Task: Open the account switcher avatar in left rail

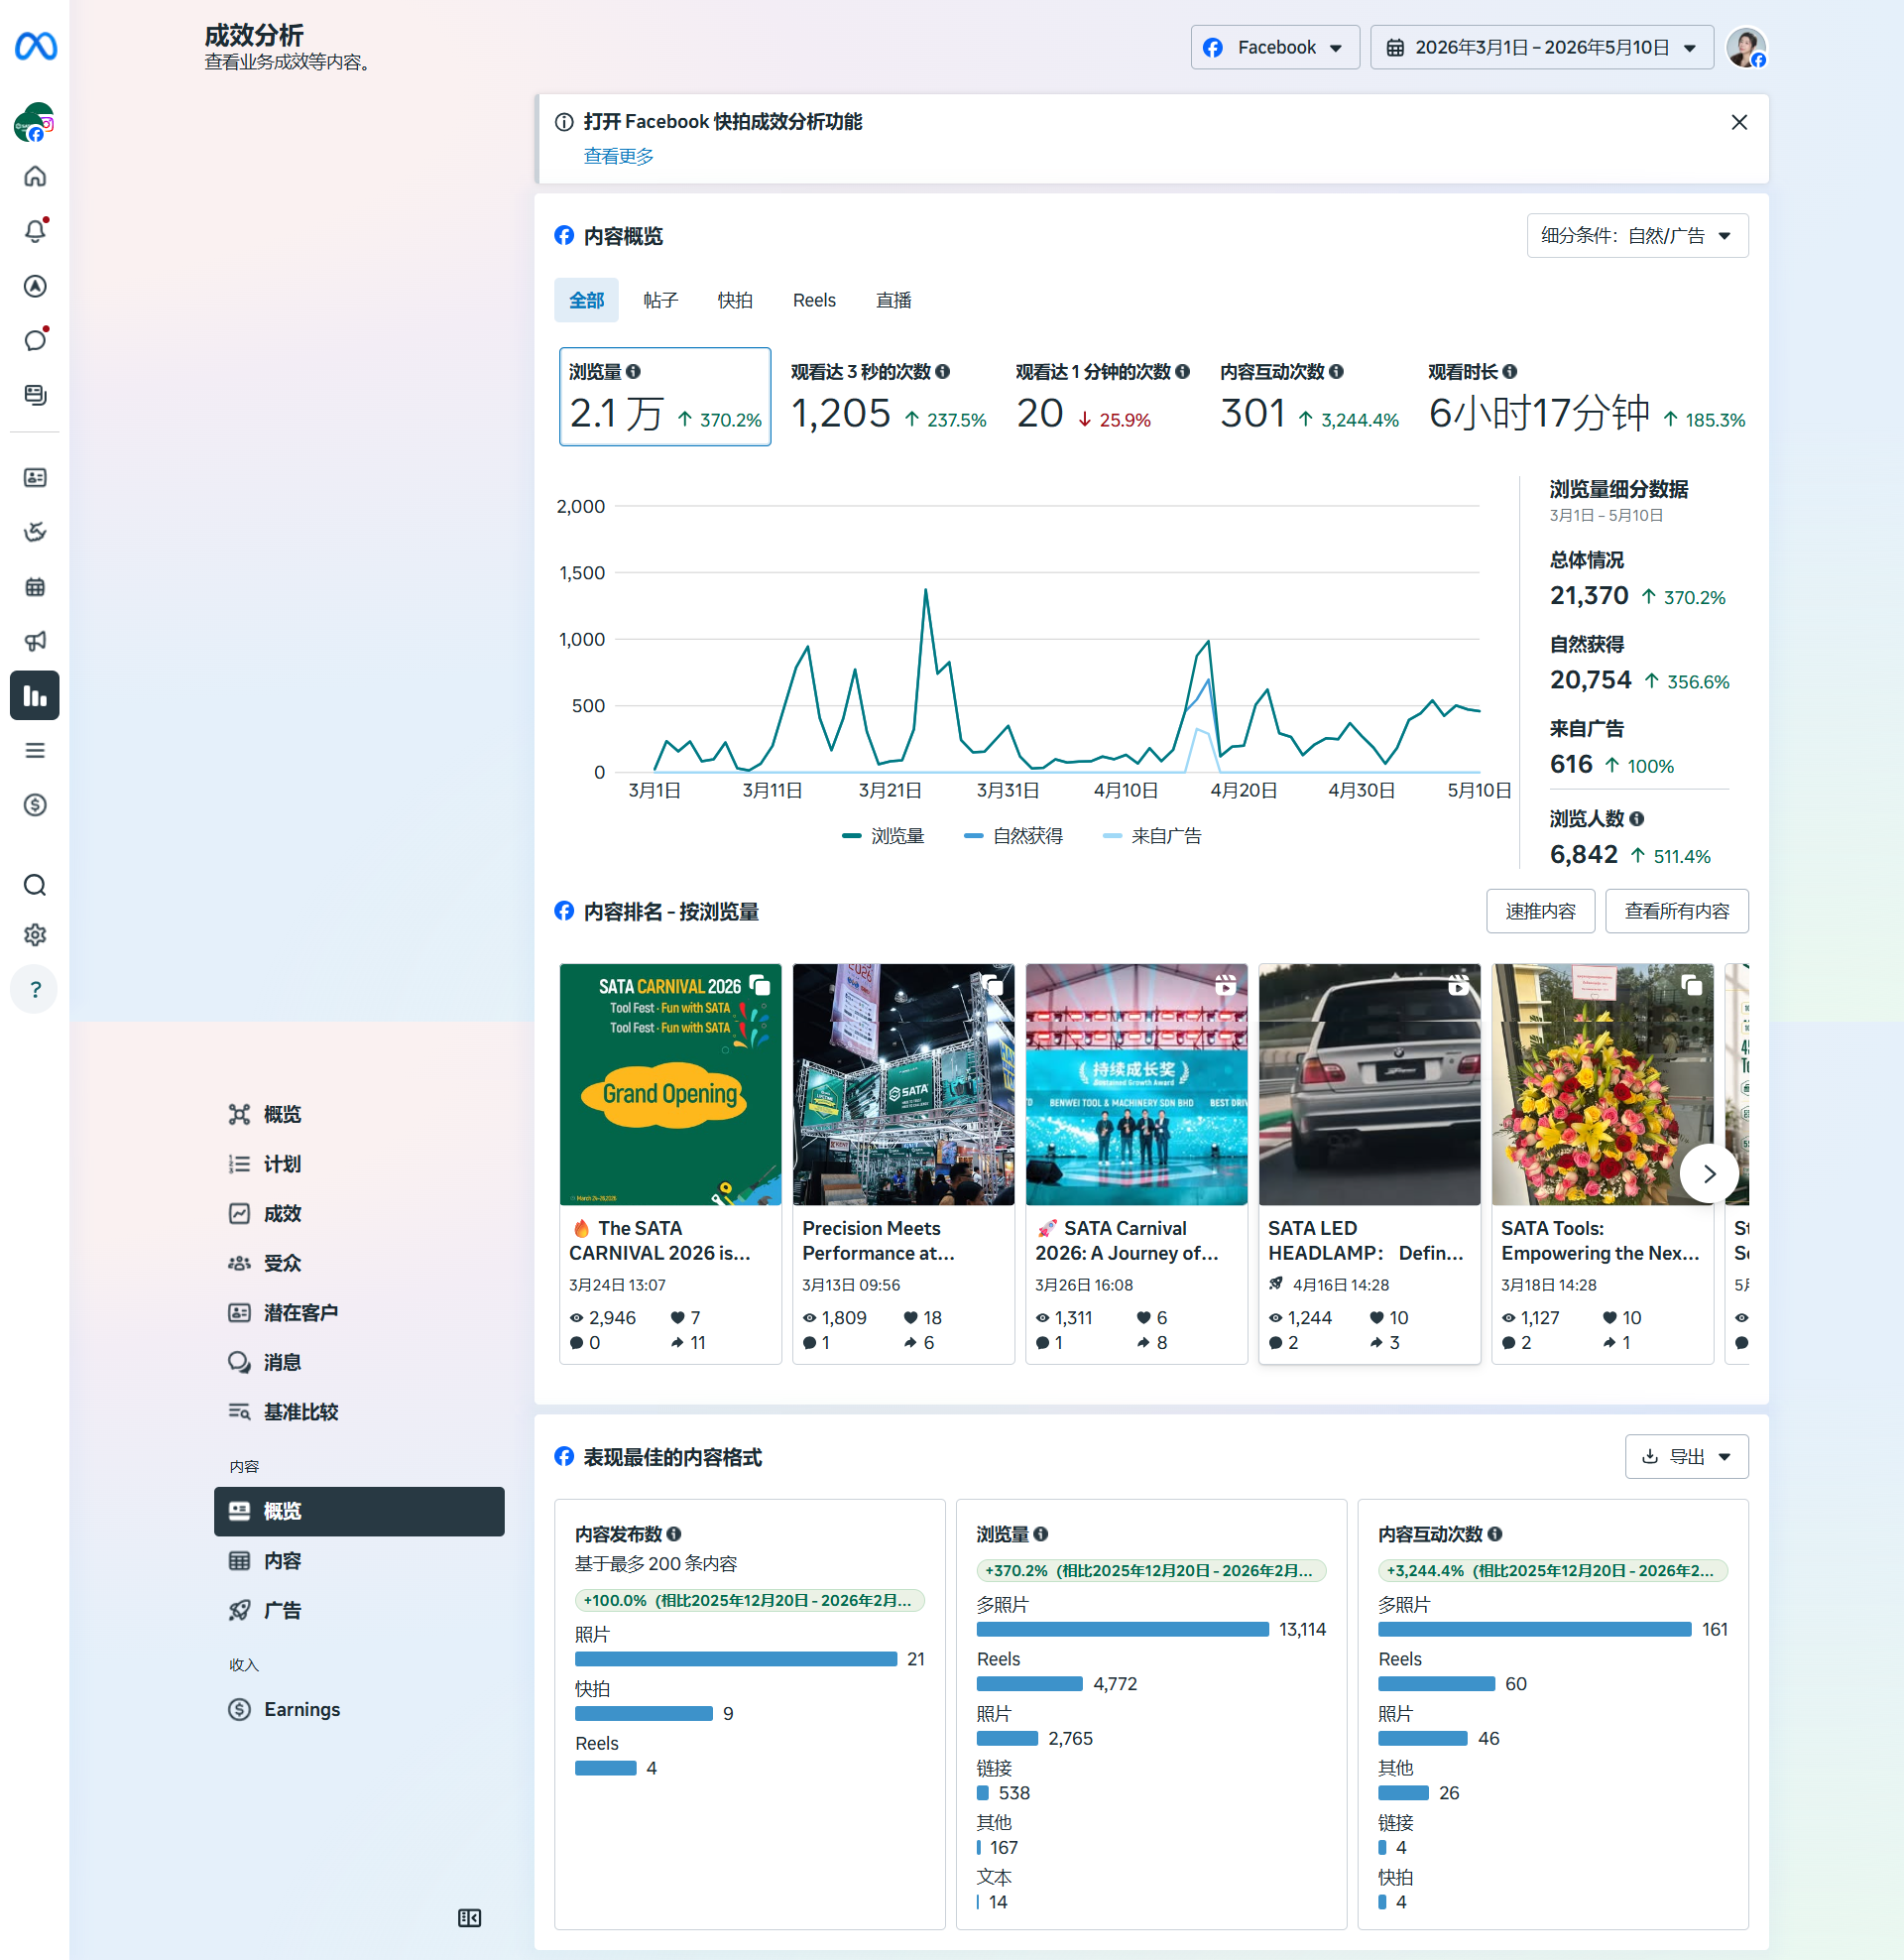Action: (x=35, y=122)
